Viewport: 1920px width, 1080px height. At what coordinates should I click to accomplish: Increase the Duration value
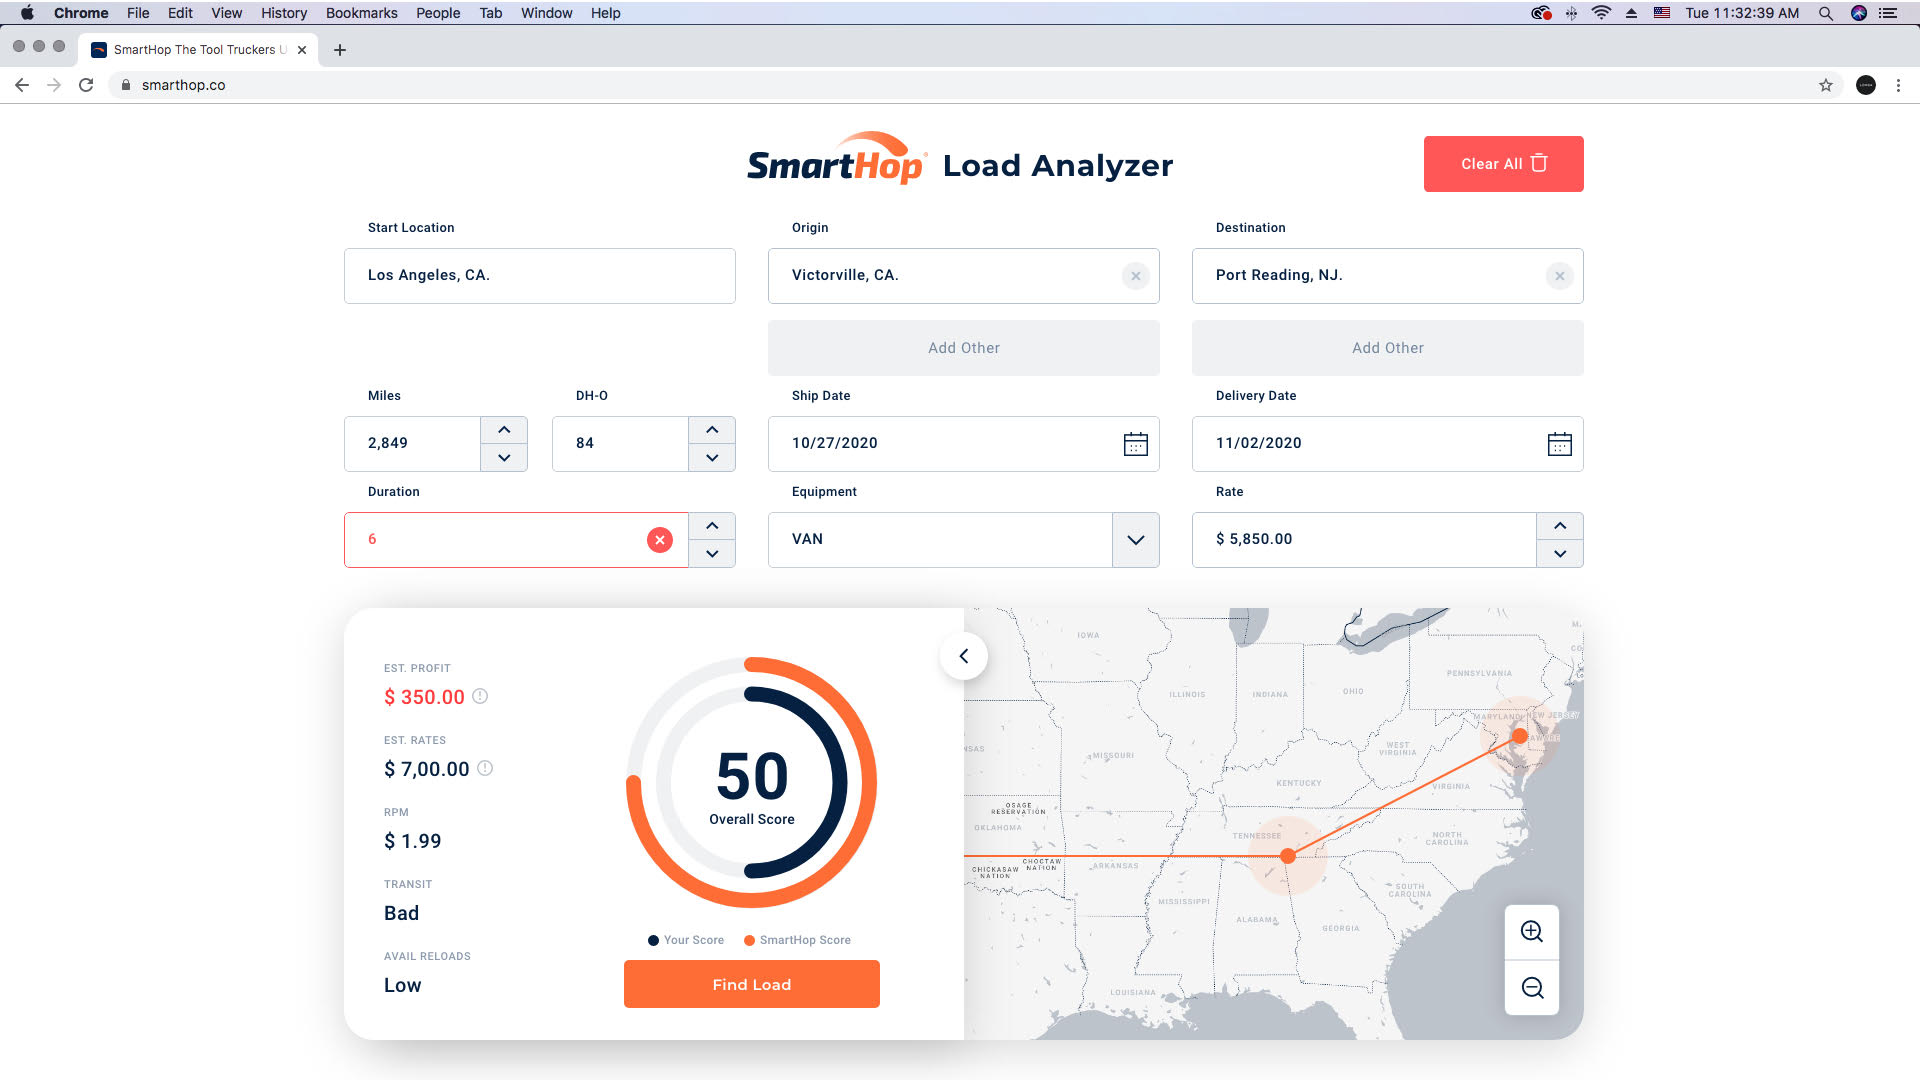pos(712,526)
